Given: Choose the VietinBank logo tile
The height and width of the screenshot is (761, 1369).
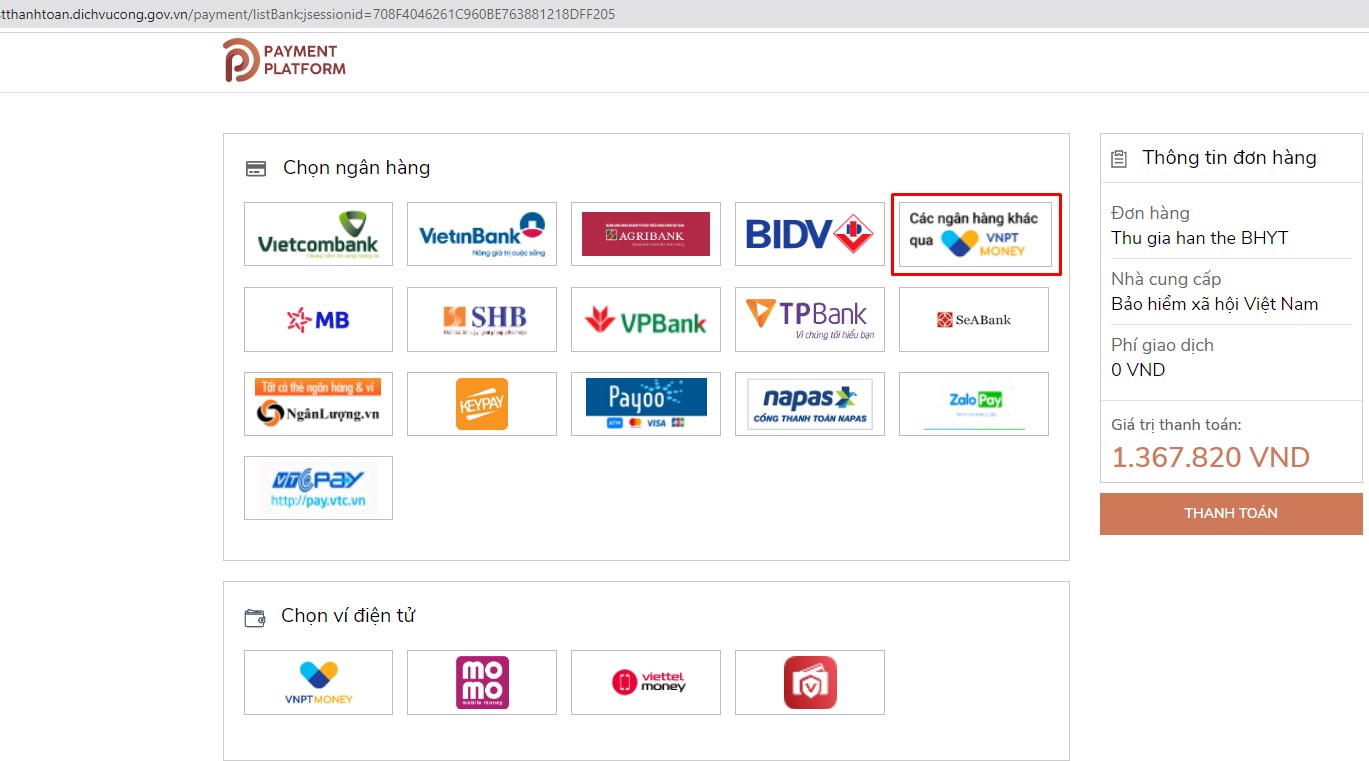Looking at the screenshot, I should pos(482,234).
